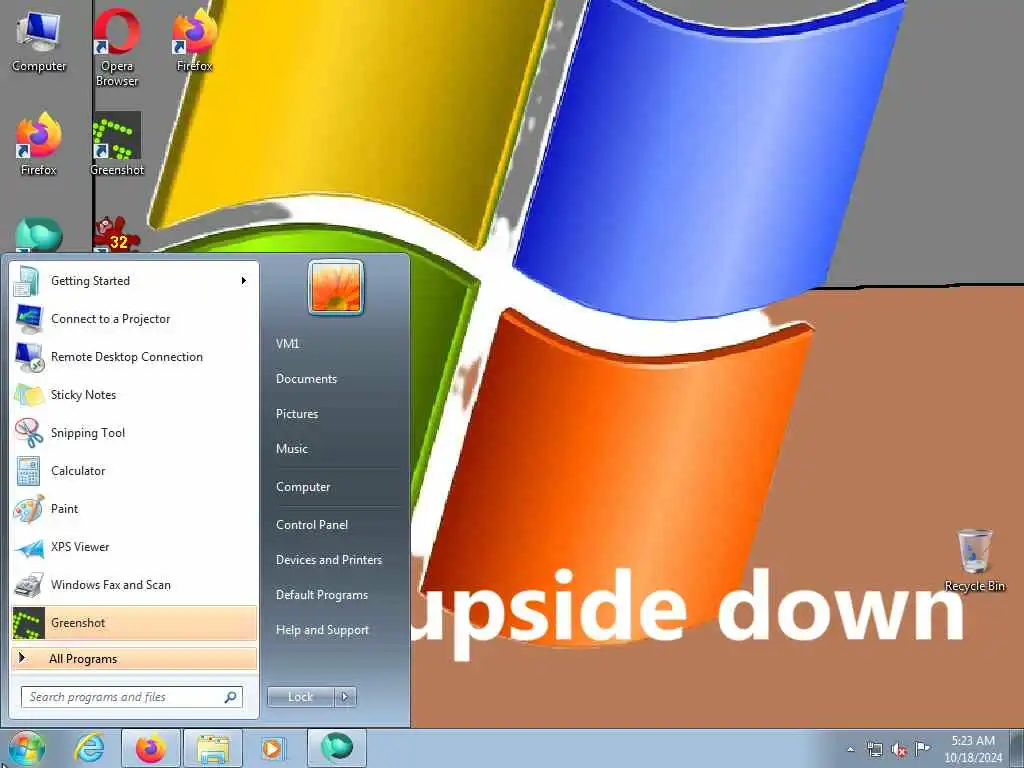
Task: Open Help and Support
Action: (323, 630)
